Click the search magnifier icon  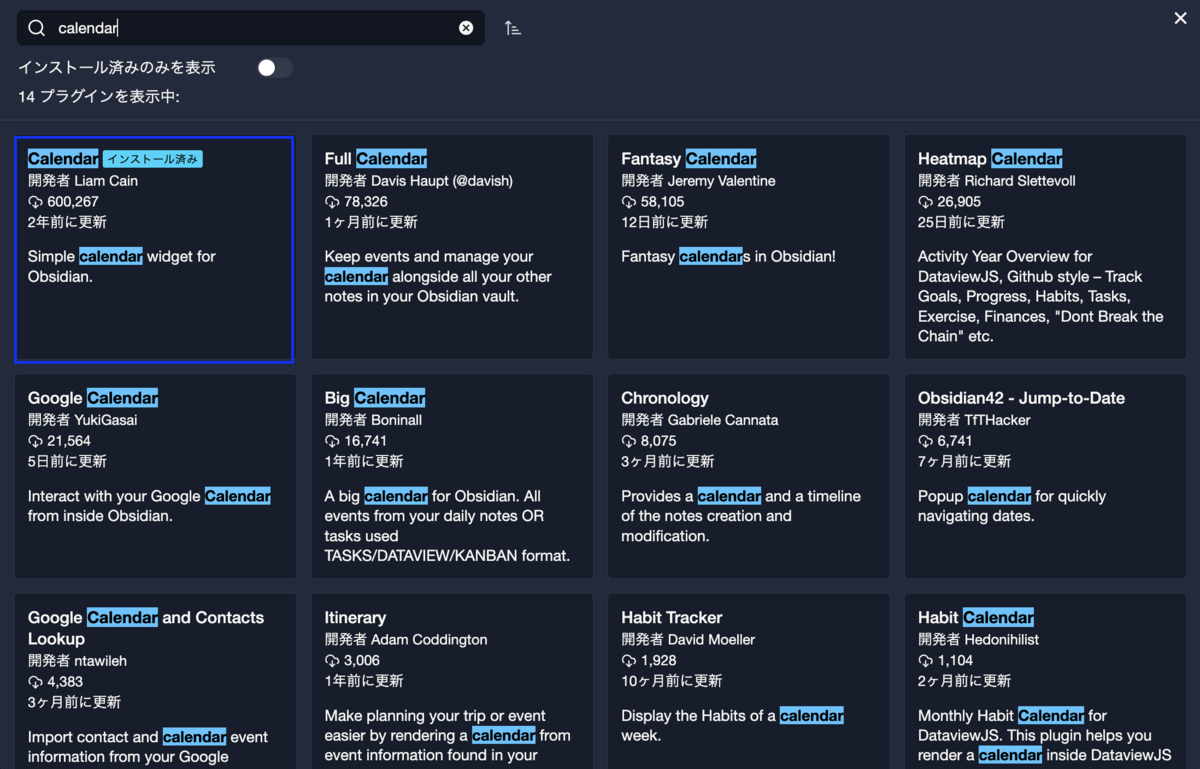(x=37, y=28)
